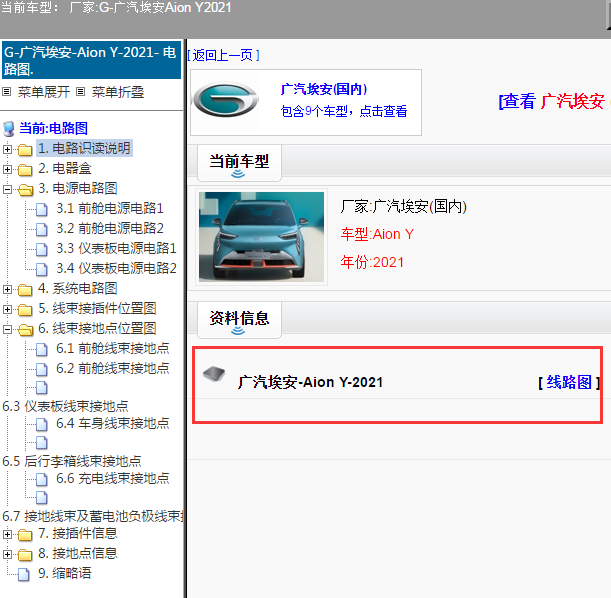Click page icon above 6.5 后行李箱线束接地点

tap(42, 443)
